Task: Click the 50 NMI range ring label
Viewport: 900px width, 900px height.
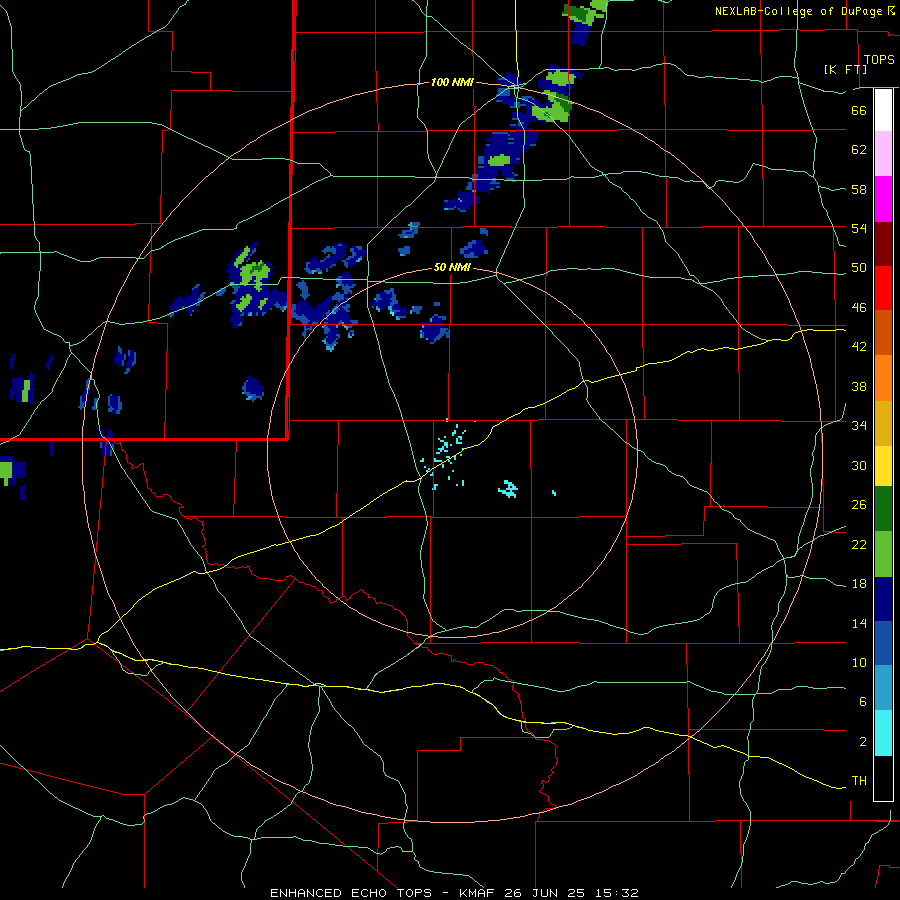Action: click(452, 267)
